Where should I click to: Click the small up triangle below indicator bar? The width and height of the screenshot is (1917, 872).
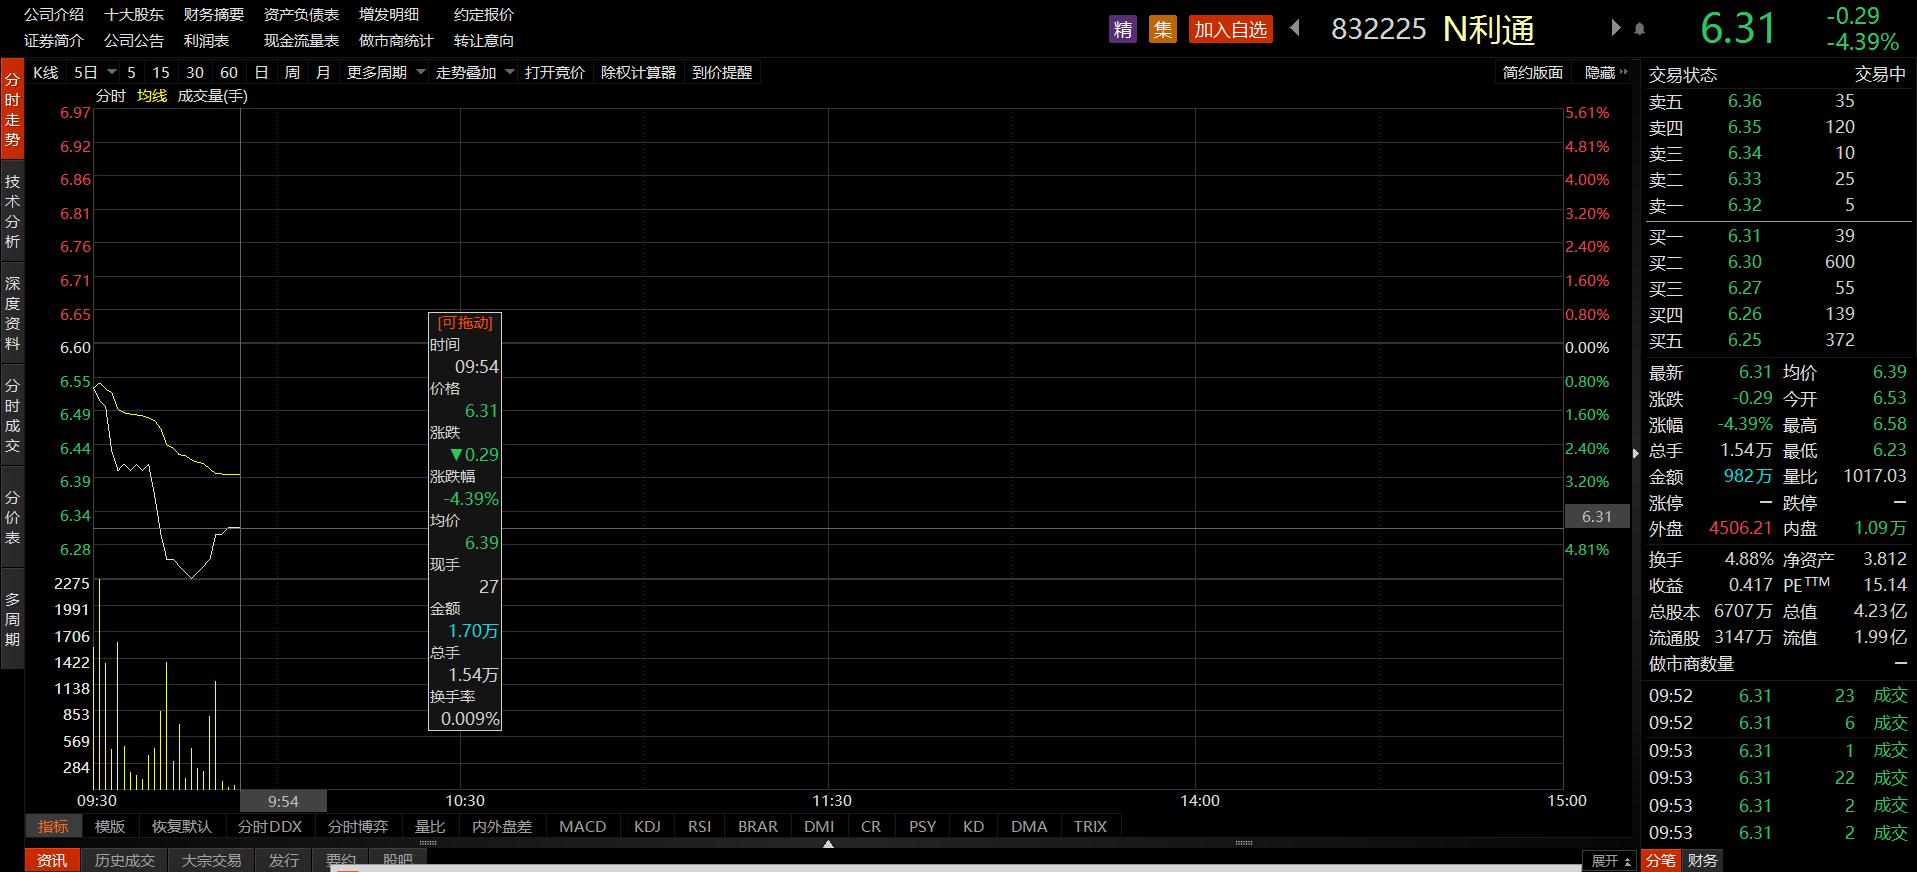pos(828,844)
